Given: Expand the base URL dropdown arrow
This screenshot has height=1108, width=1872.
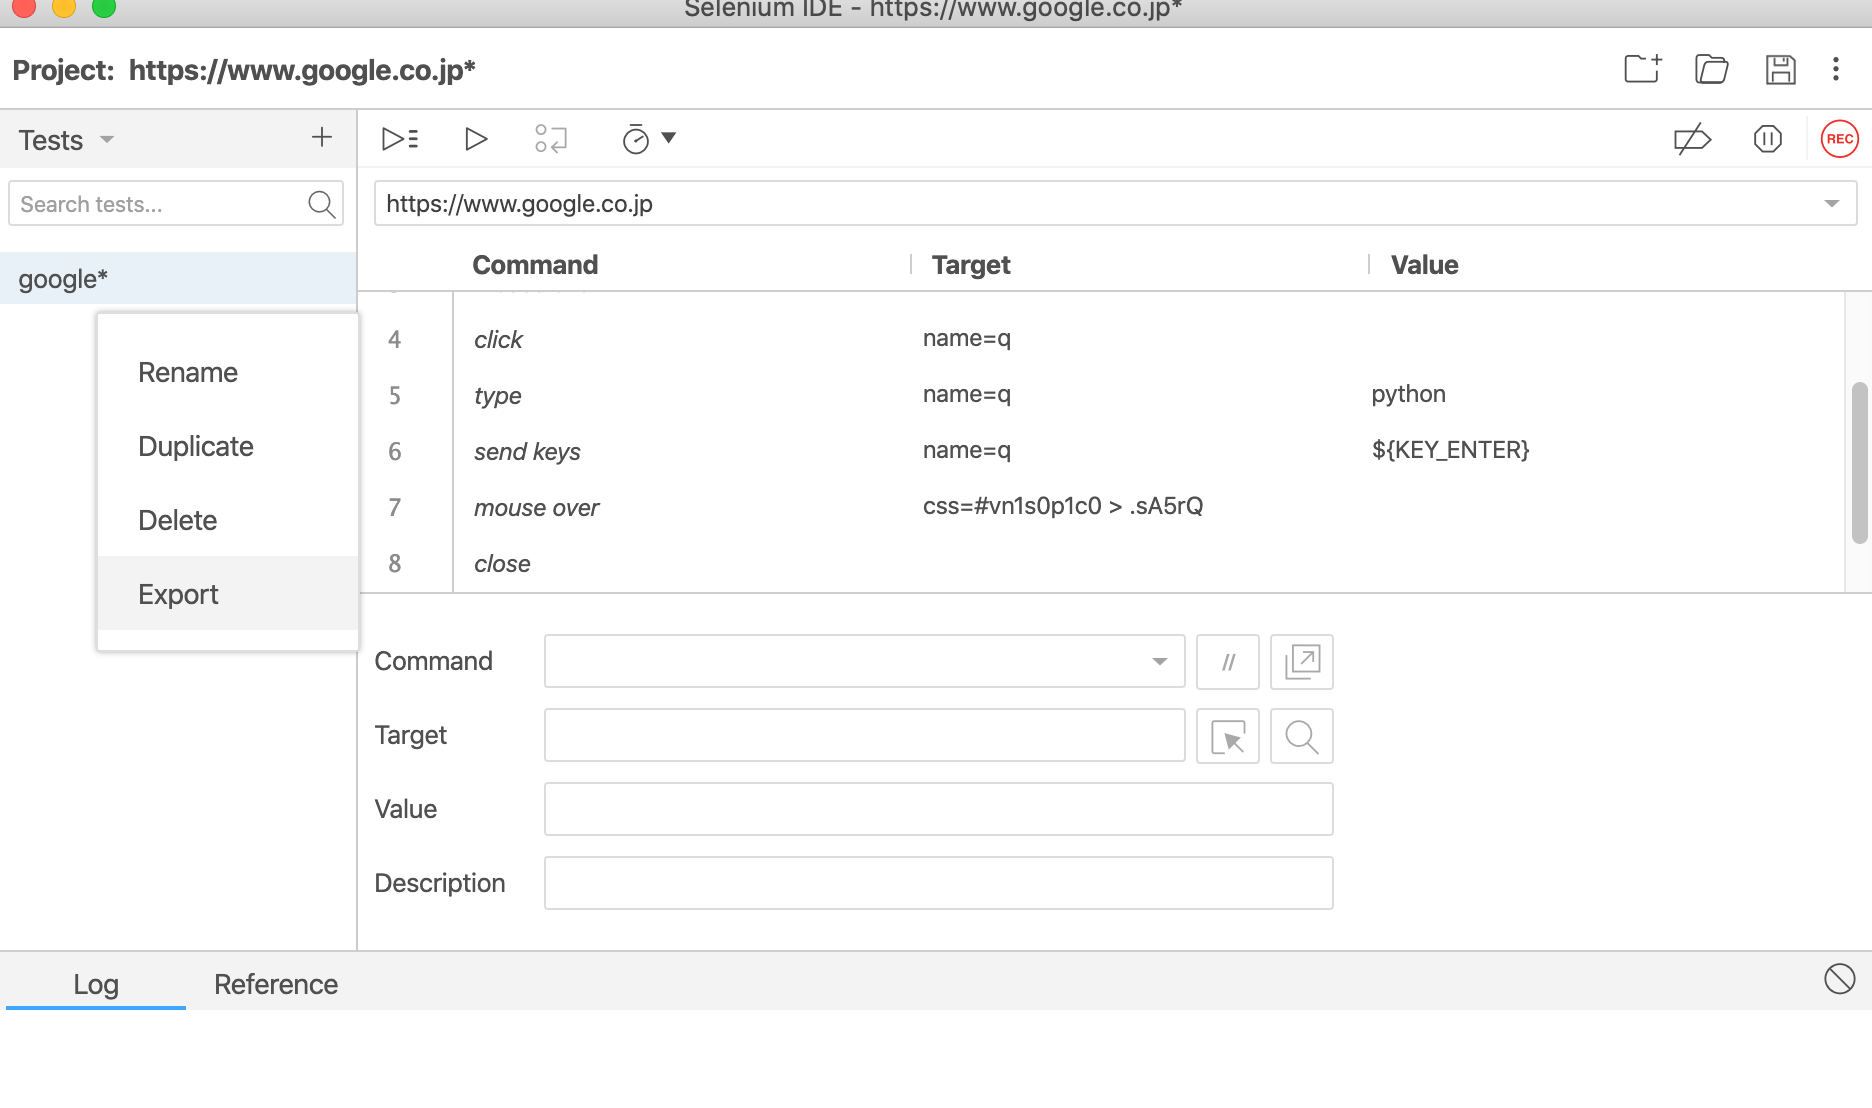Looking at the screenshot, I should pyautogui.click(x=1832, y=204).
